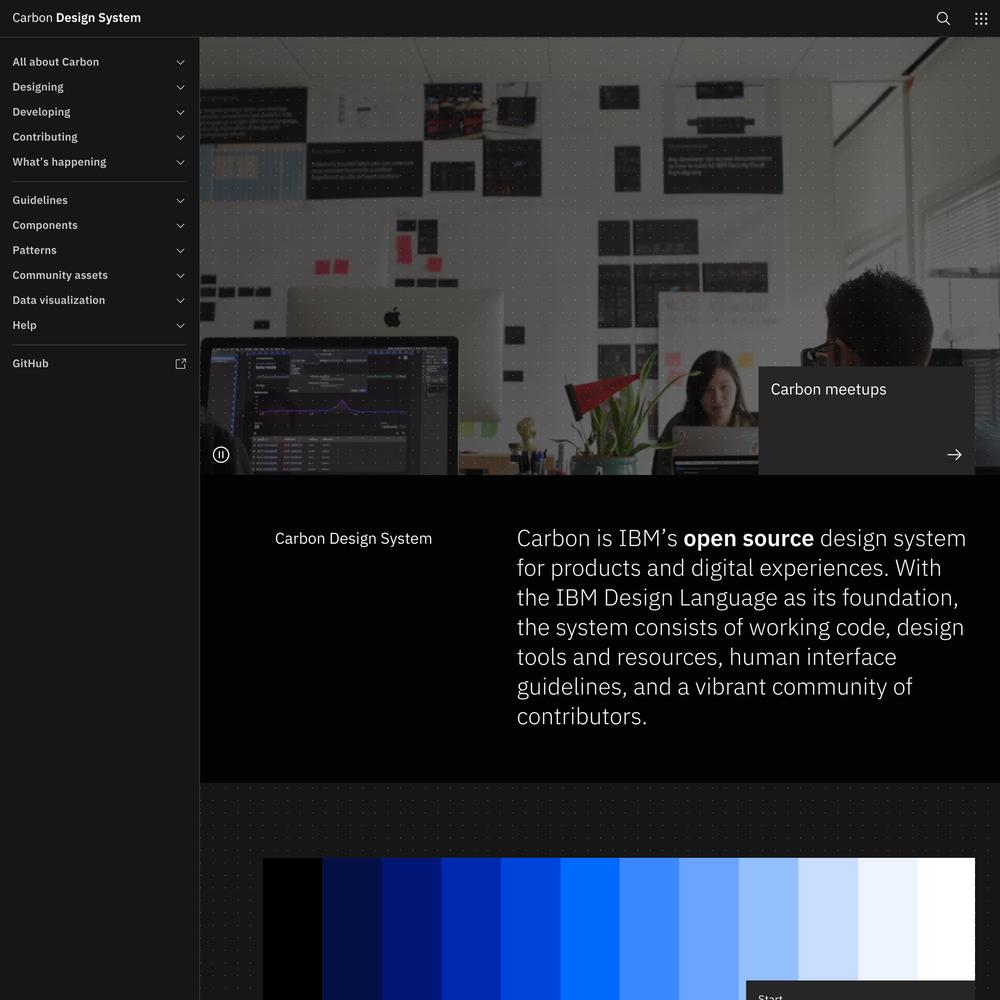Open the Components menu item
1000x1000 pixels.
point(99,225)
